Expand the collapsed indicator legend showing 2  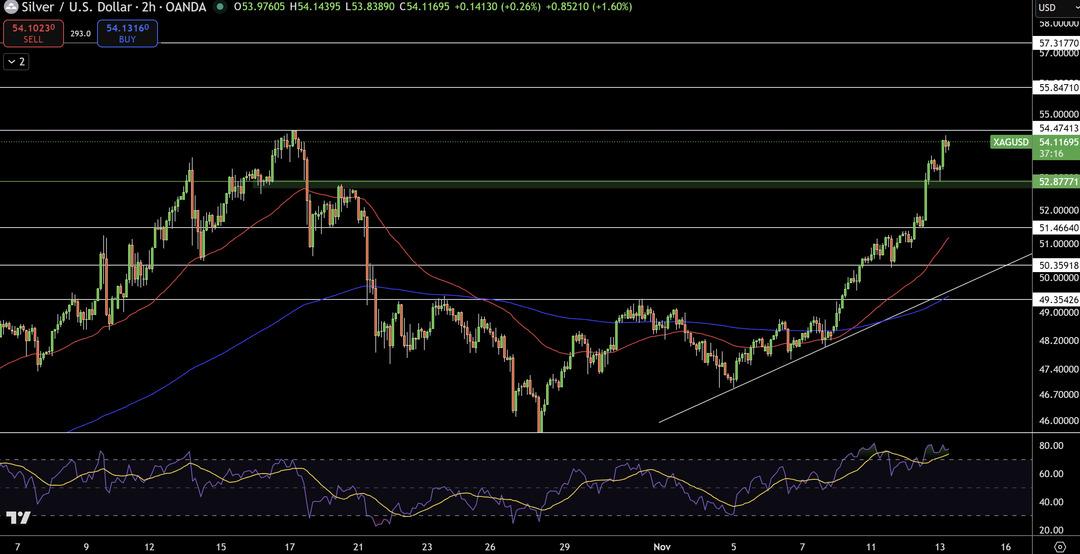[x=16, y=62]
